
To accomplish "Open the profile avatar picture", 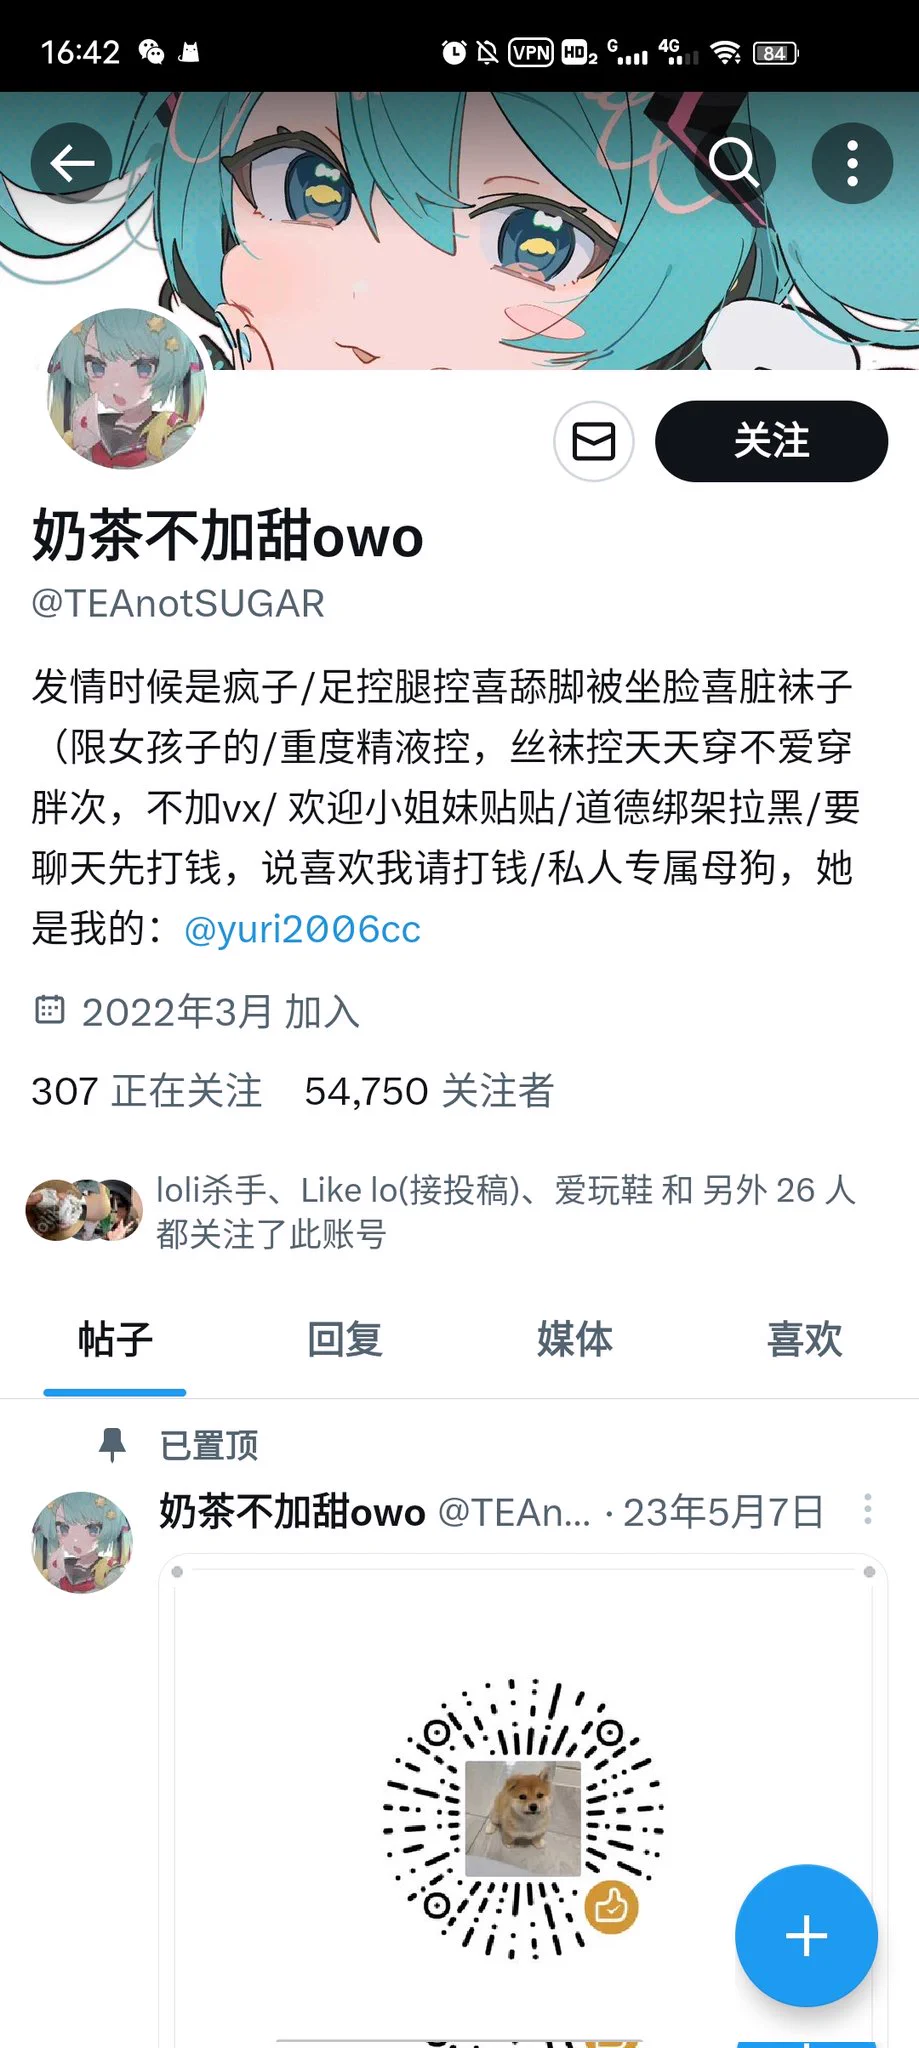I will pyautogui.click(x=126, y=389).
